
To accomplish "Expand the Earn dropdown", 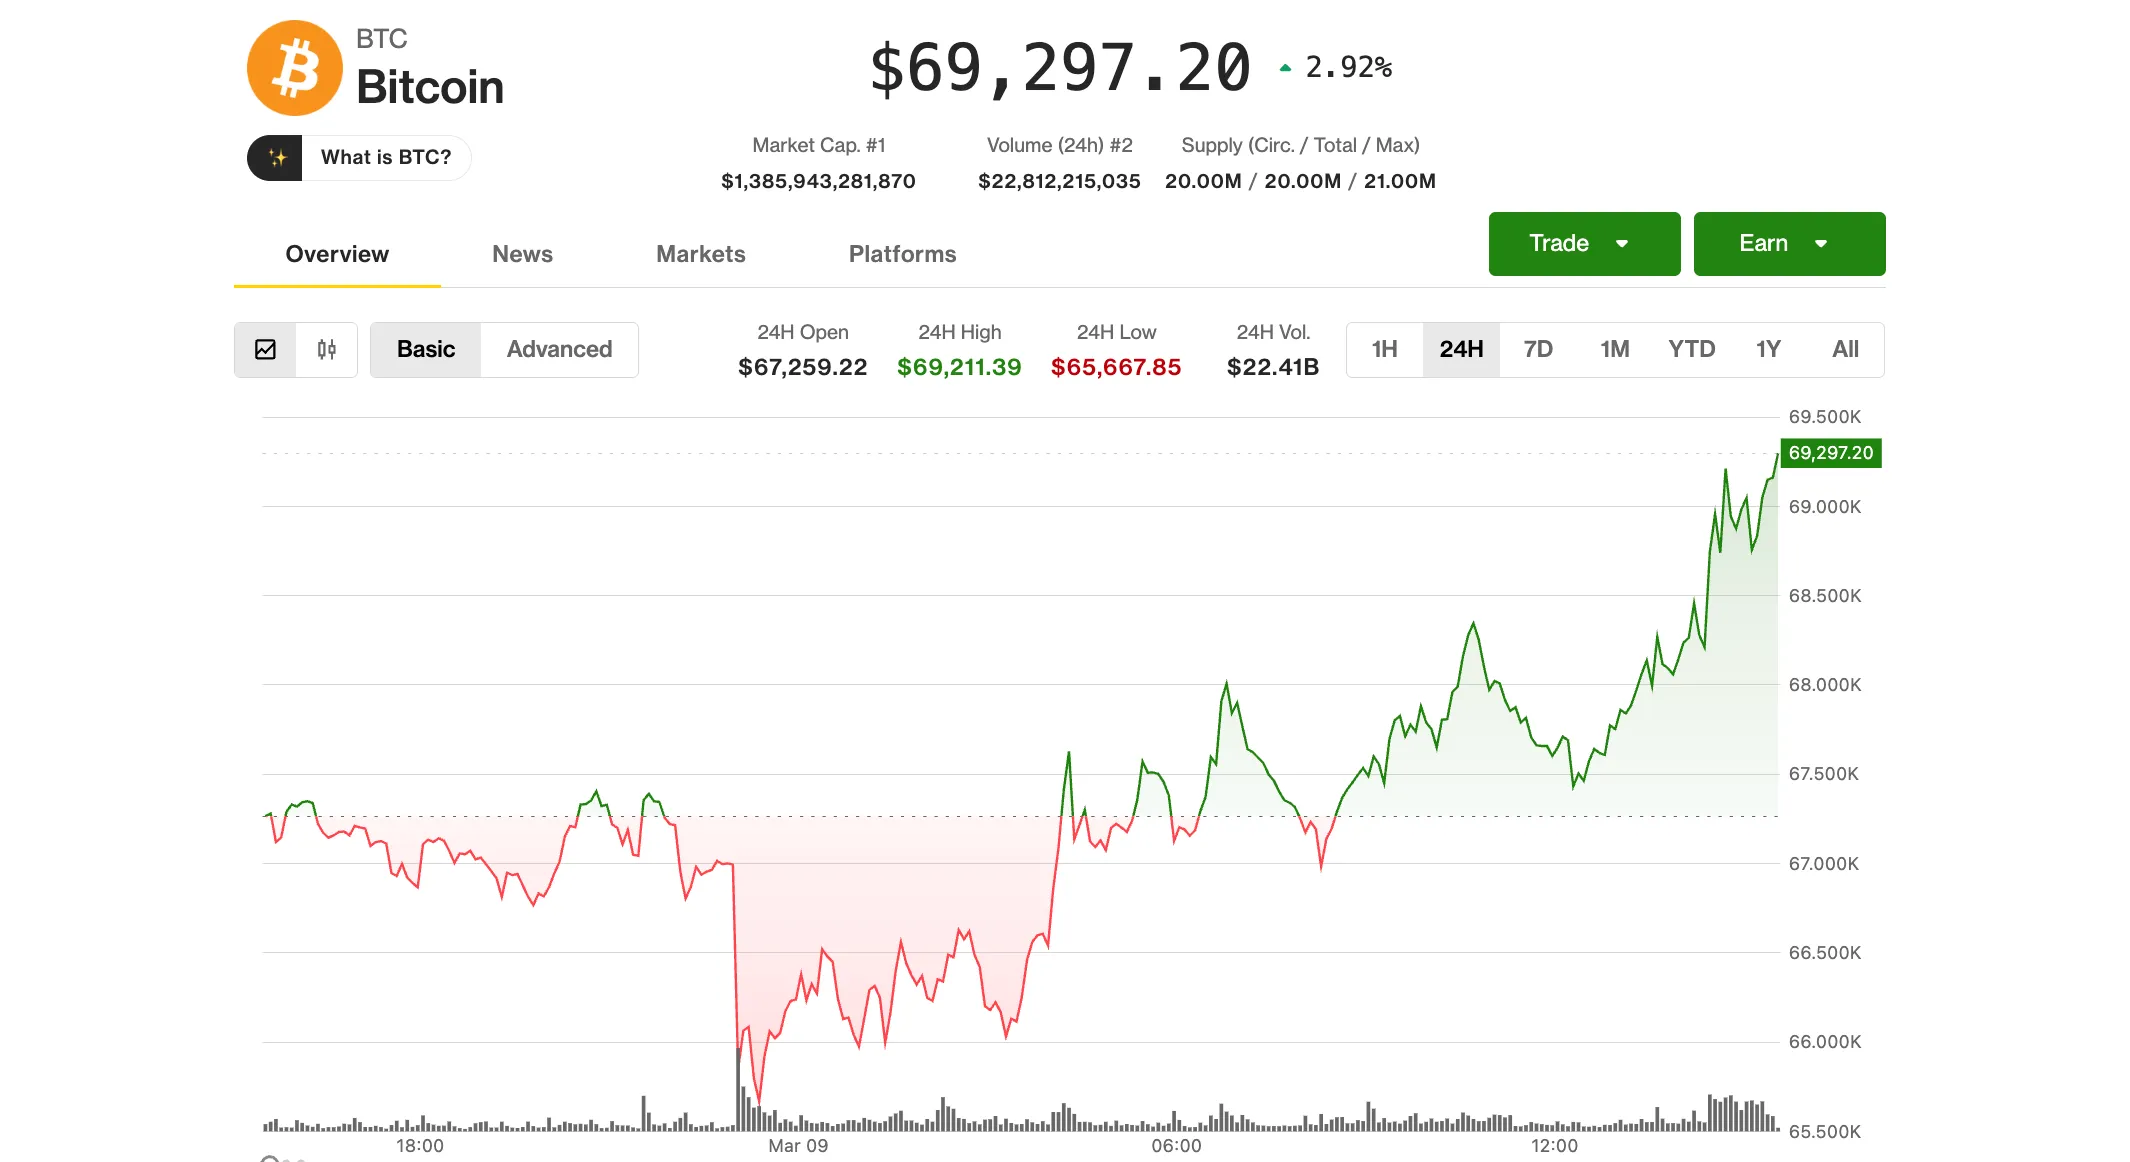I will click(x=1788, y=243).
